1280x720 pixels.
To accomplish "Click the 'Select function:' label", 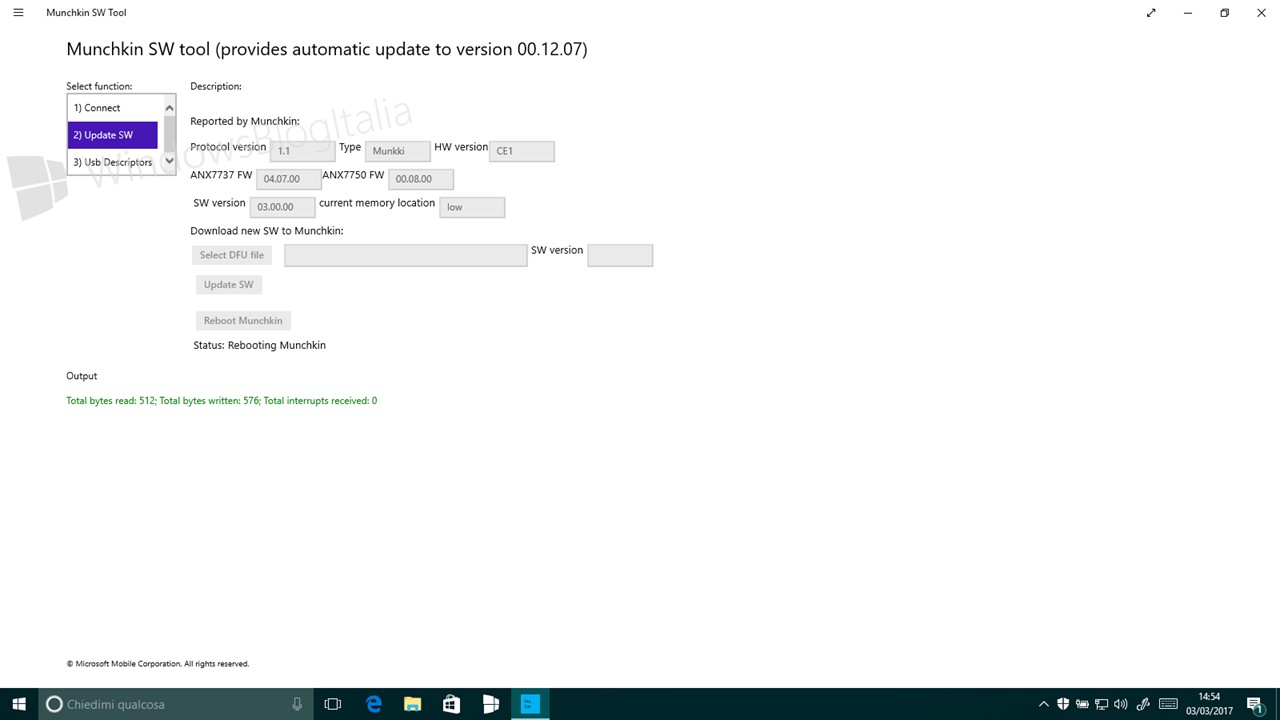I will click(x=99, y=86).
